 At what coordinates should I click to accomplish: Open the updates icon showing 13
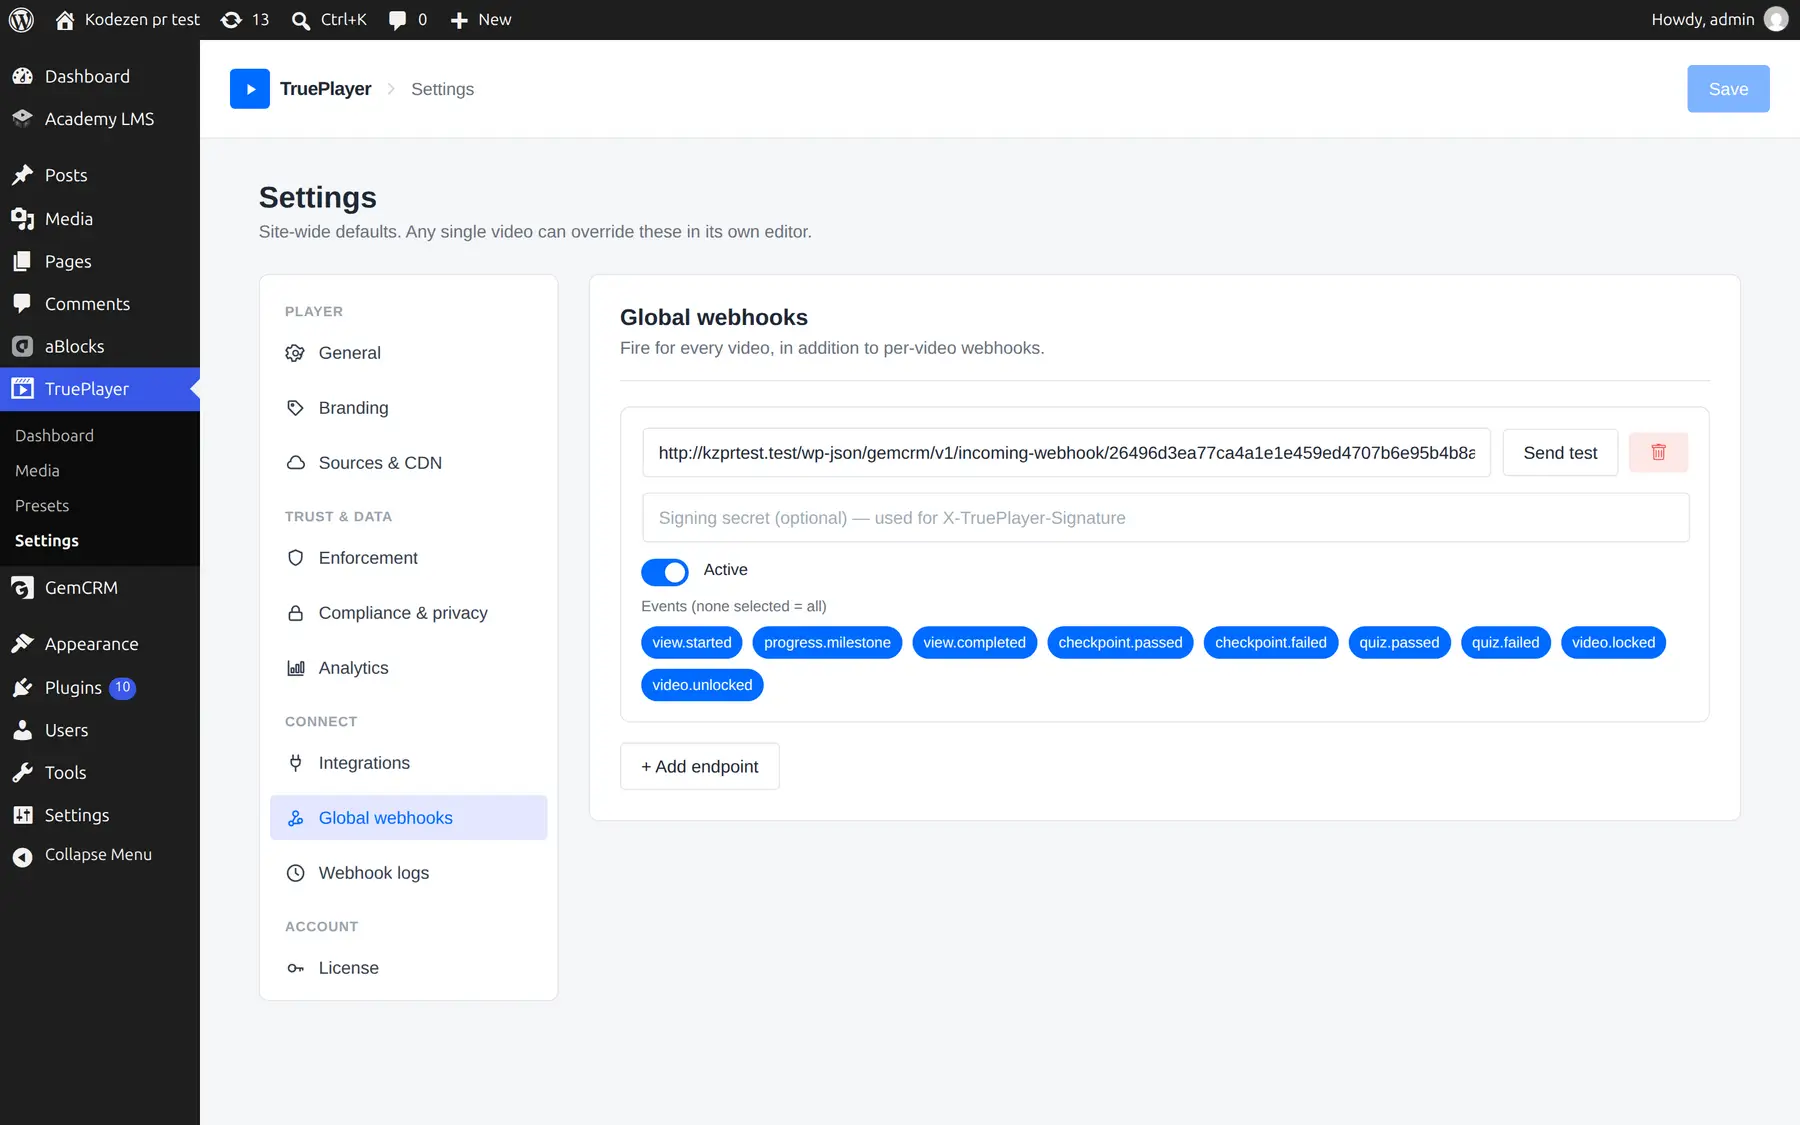tap(231, 20)
